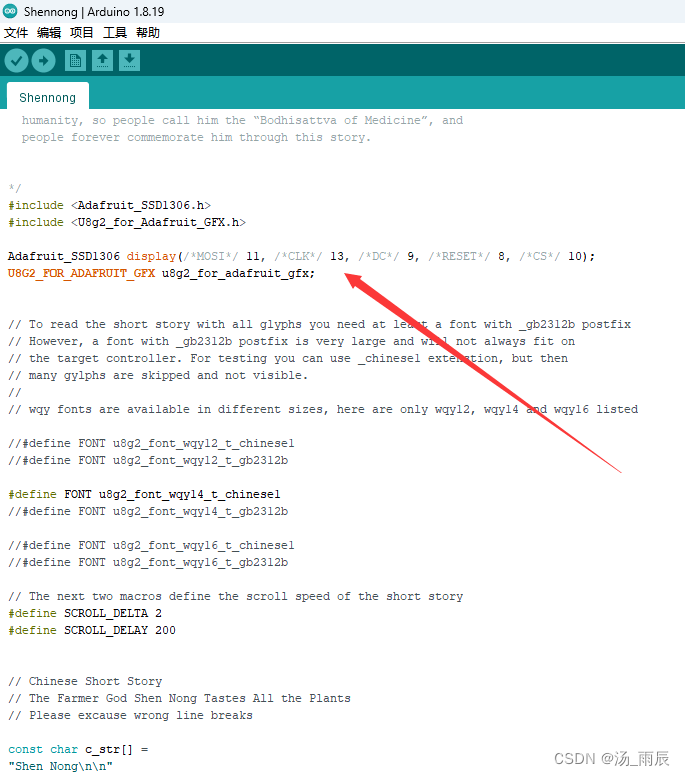Open the 项目 menu

coord(82,33)
